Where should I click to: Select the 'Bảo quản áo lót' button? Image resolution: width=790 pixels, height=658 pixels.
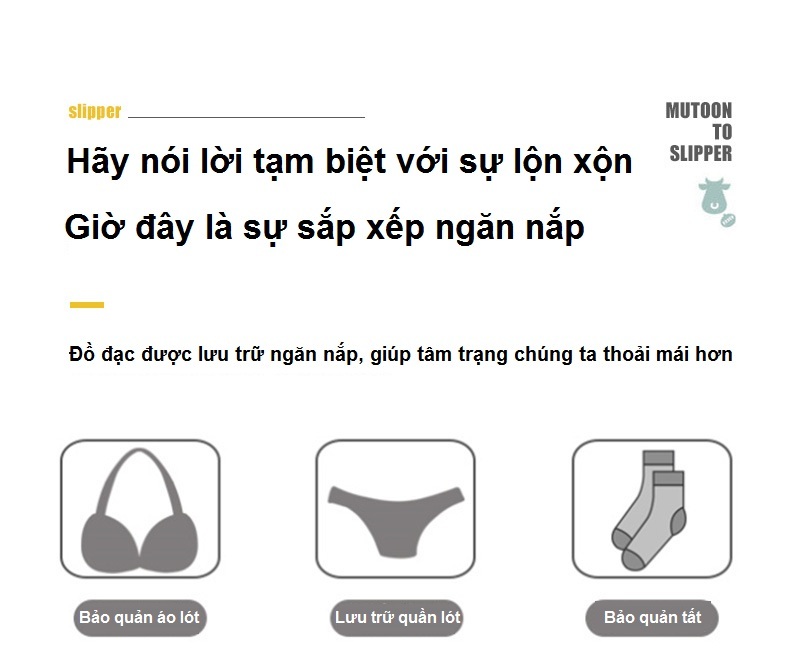[x=140, y=618]
